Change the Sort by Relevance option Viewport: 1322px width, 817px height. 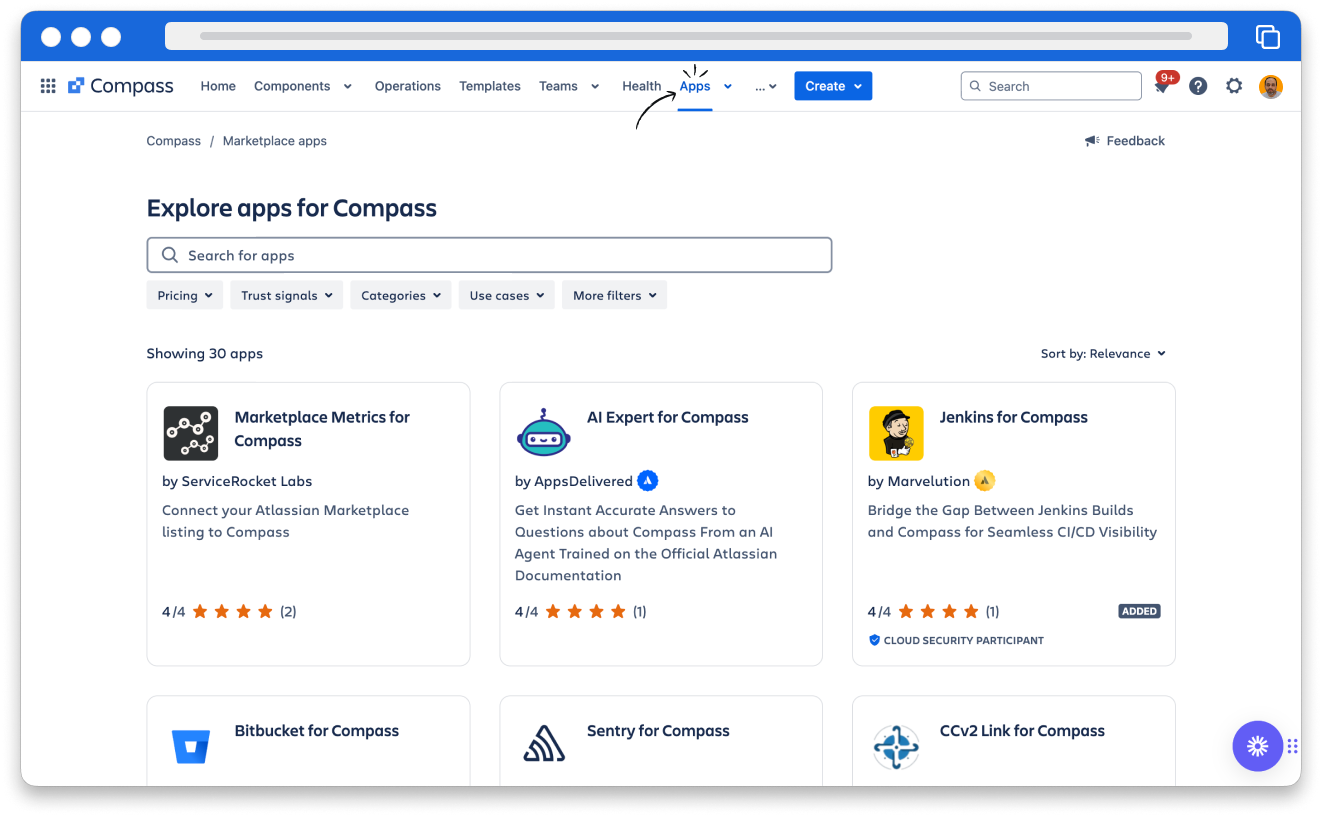pos(1103,353)
